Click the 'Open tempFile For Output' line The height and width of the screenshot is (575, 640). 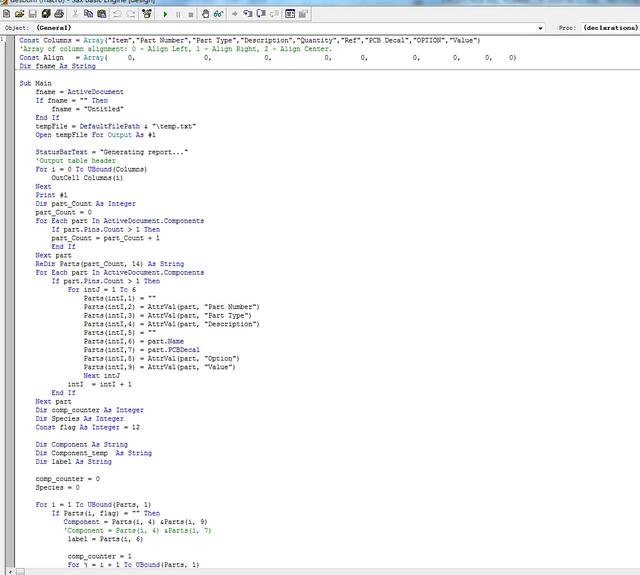(96, 135)
